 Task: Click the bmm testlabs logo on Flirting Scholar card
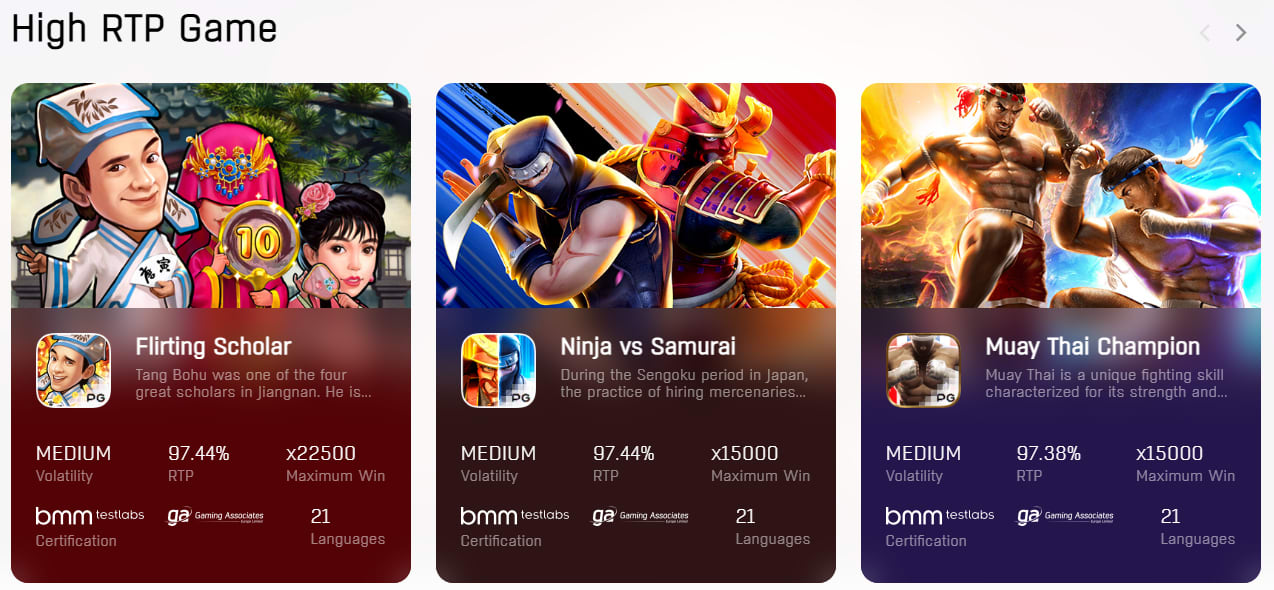click(x=90, y=516)
